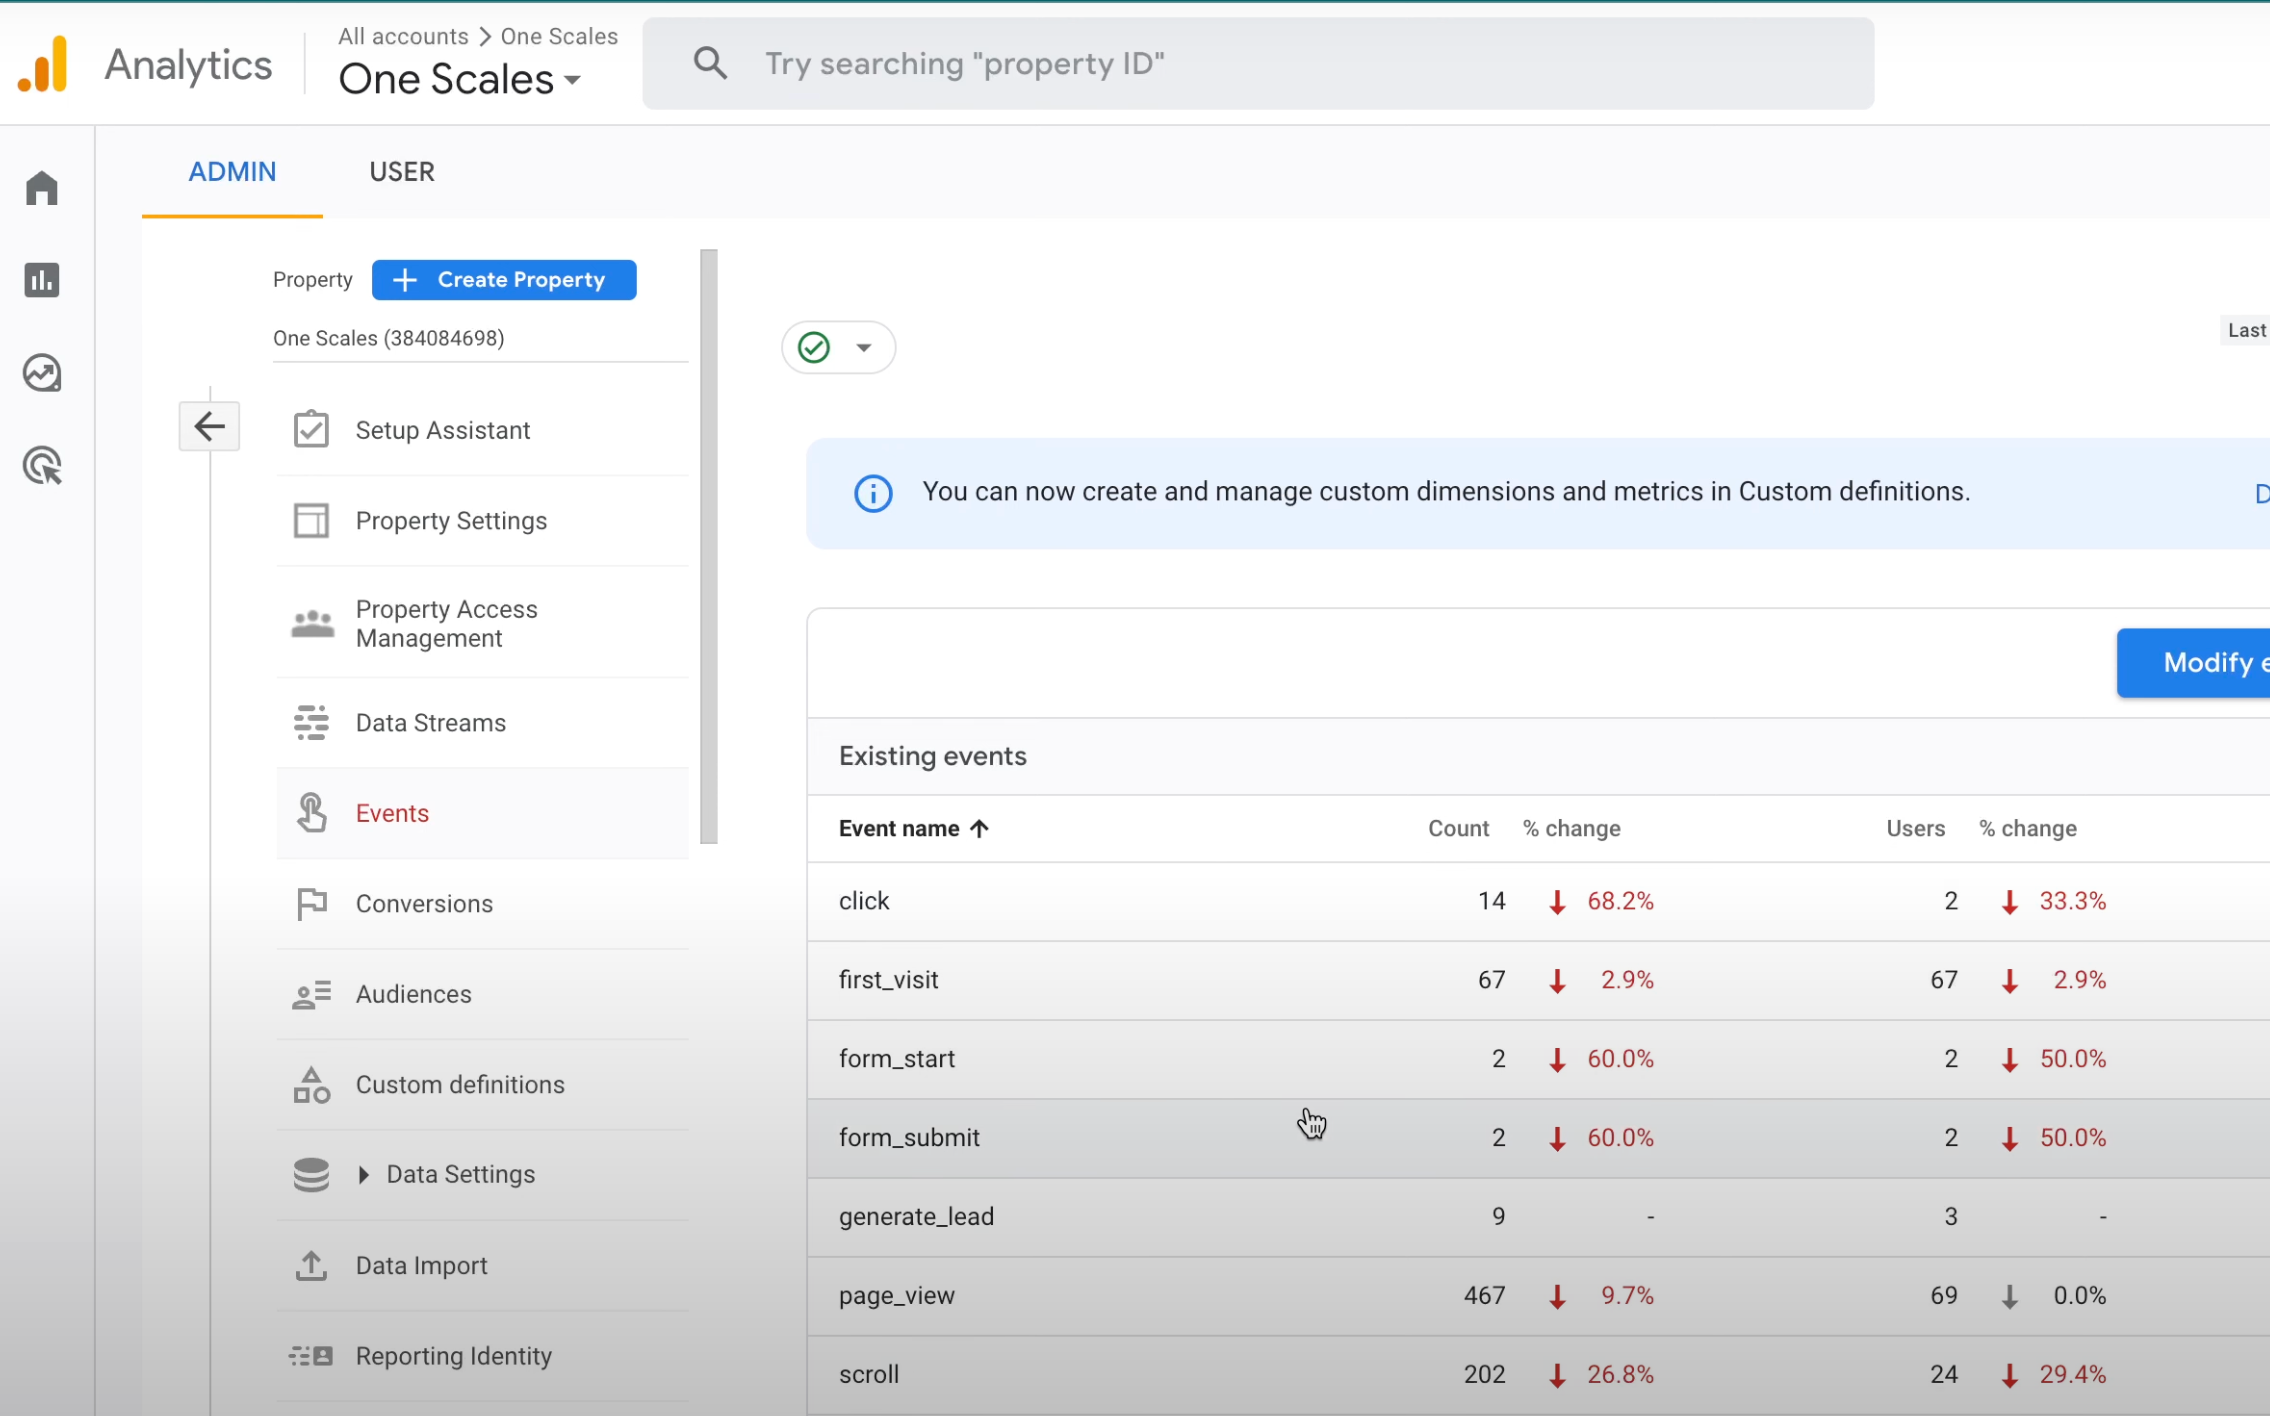Click the Events icon in the property menu

[311, 813]
